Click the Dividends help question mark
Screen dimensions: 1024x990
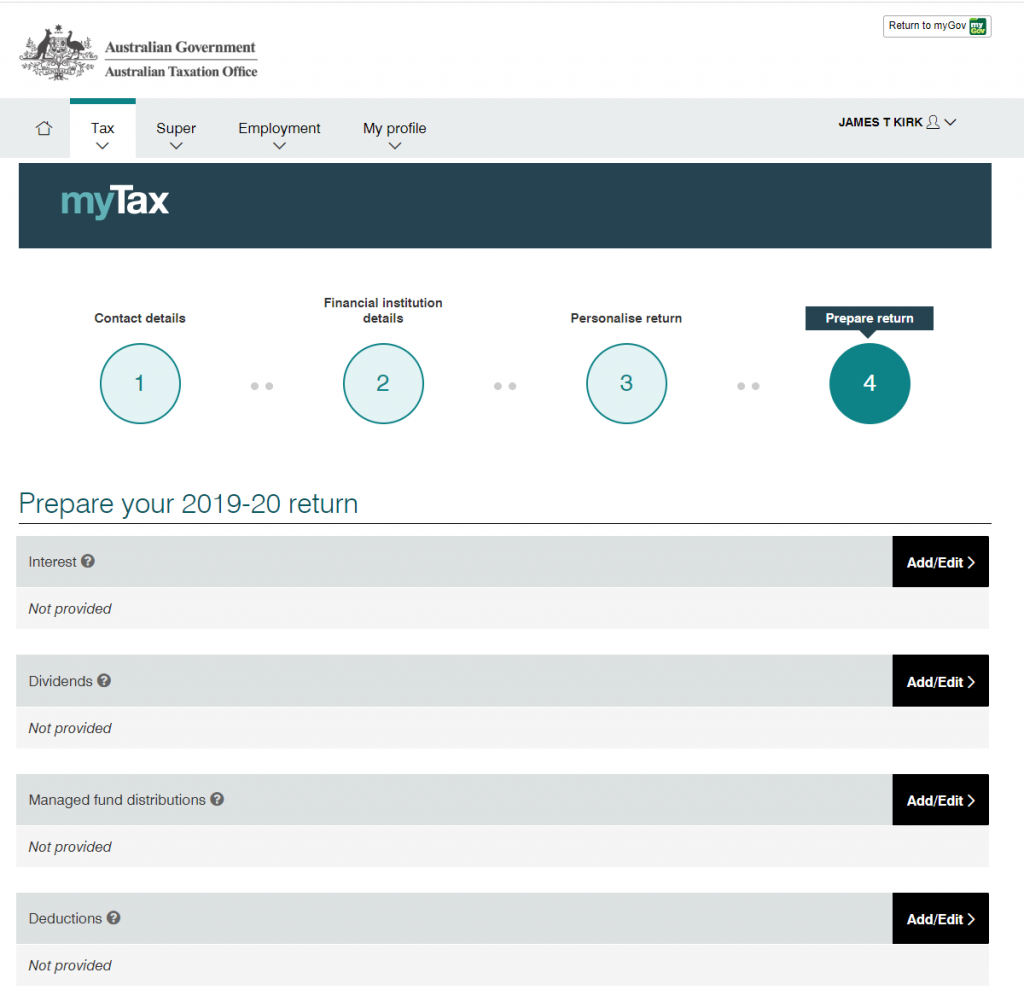105,681
